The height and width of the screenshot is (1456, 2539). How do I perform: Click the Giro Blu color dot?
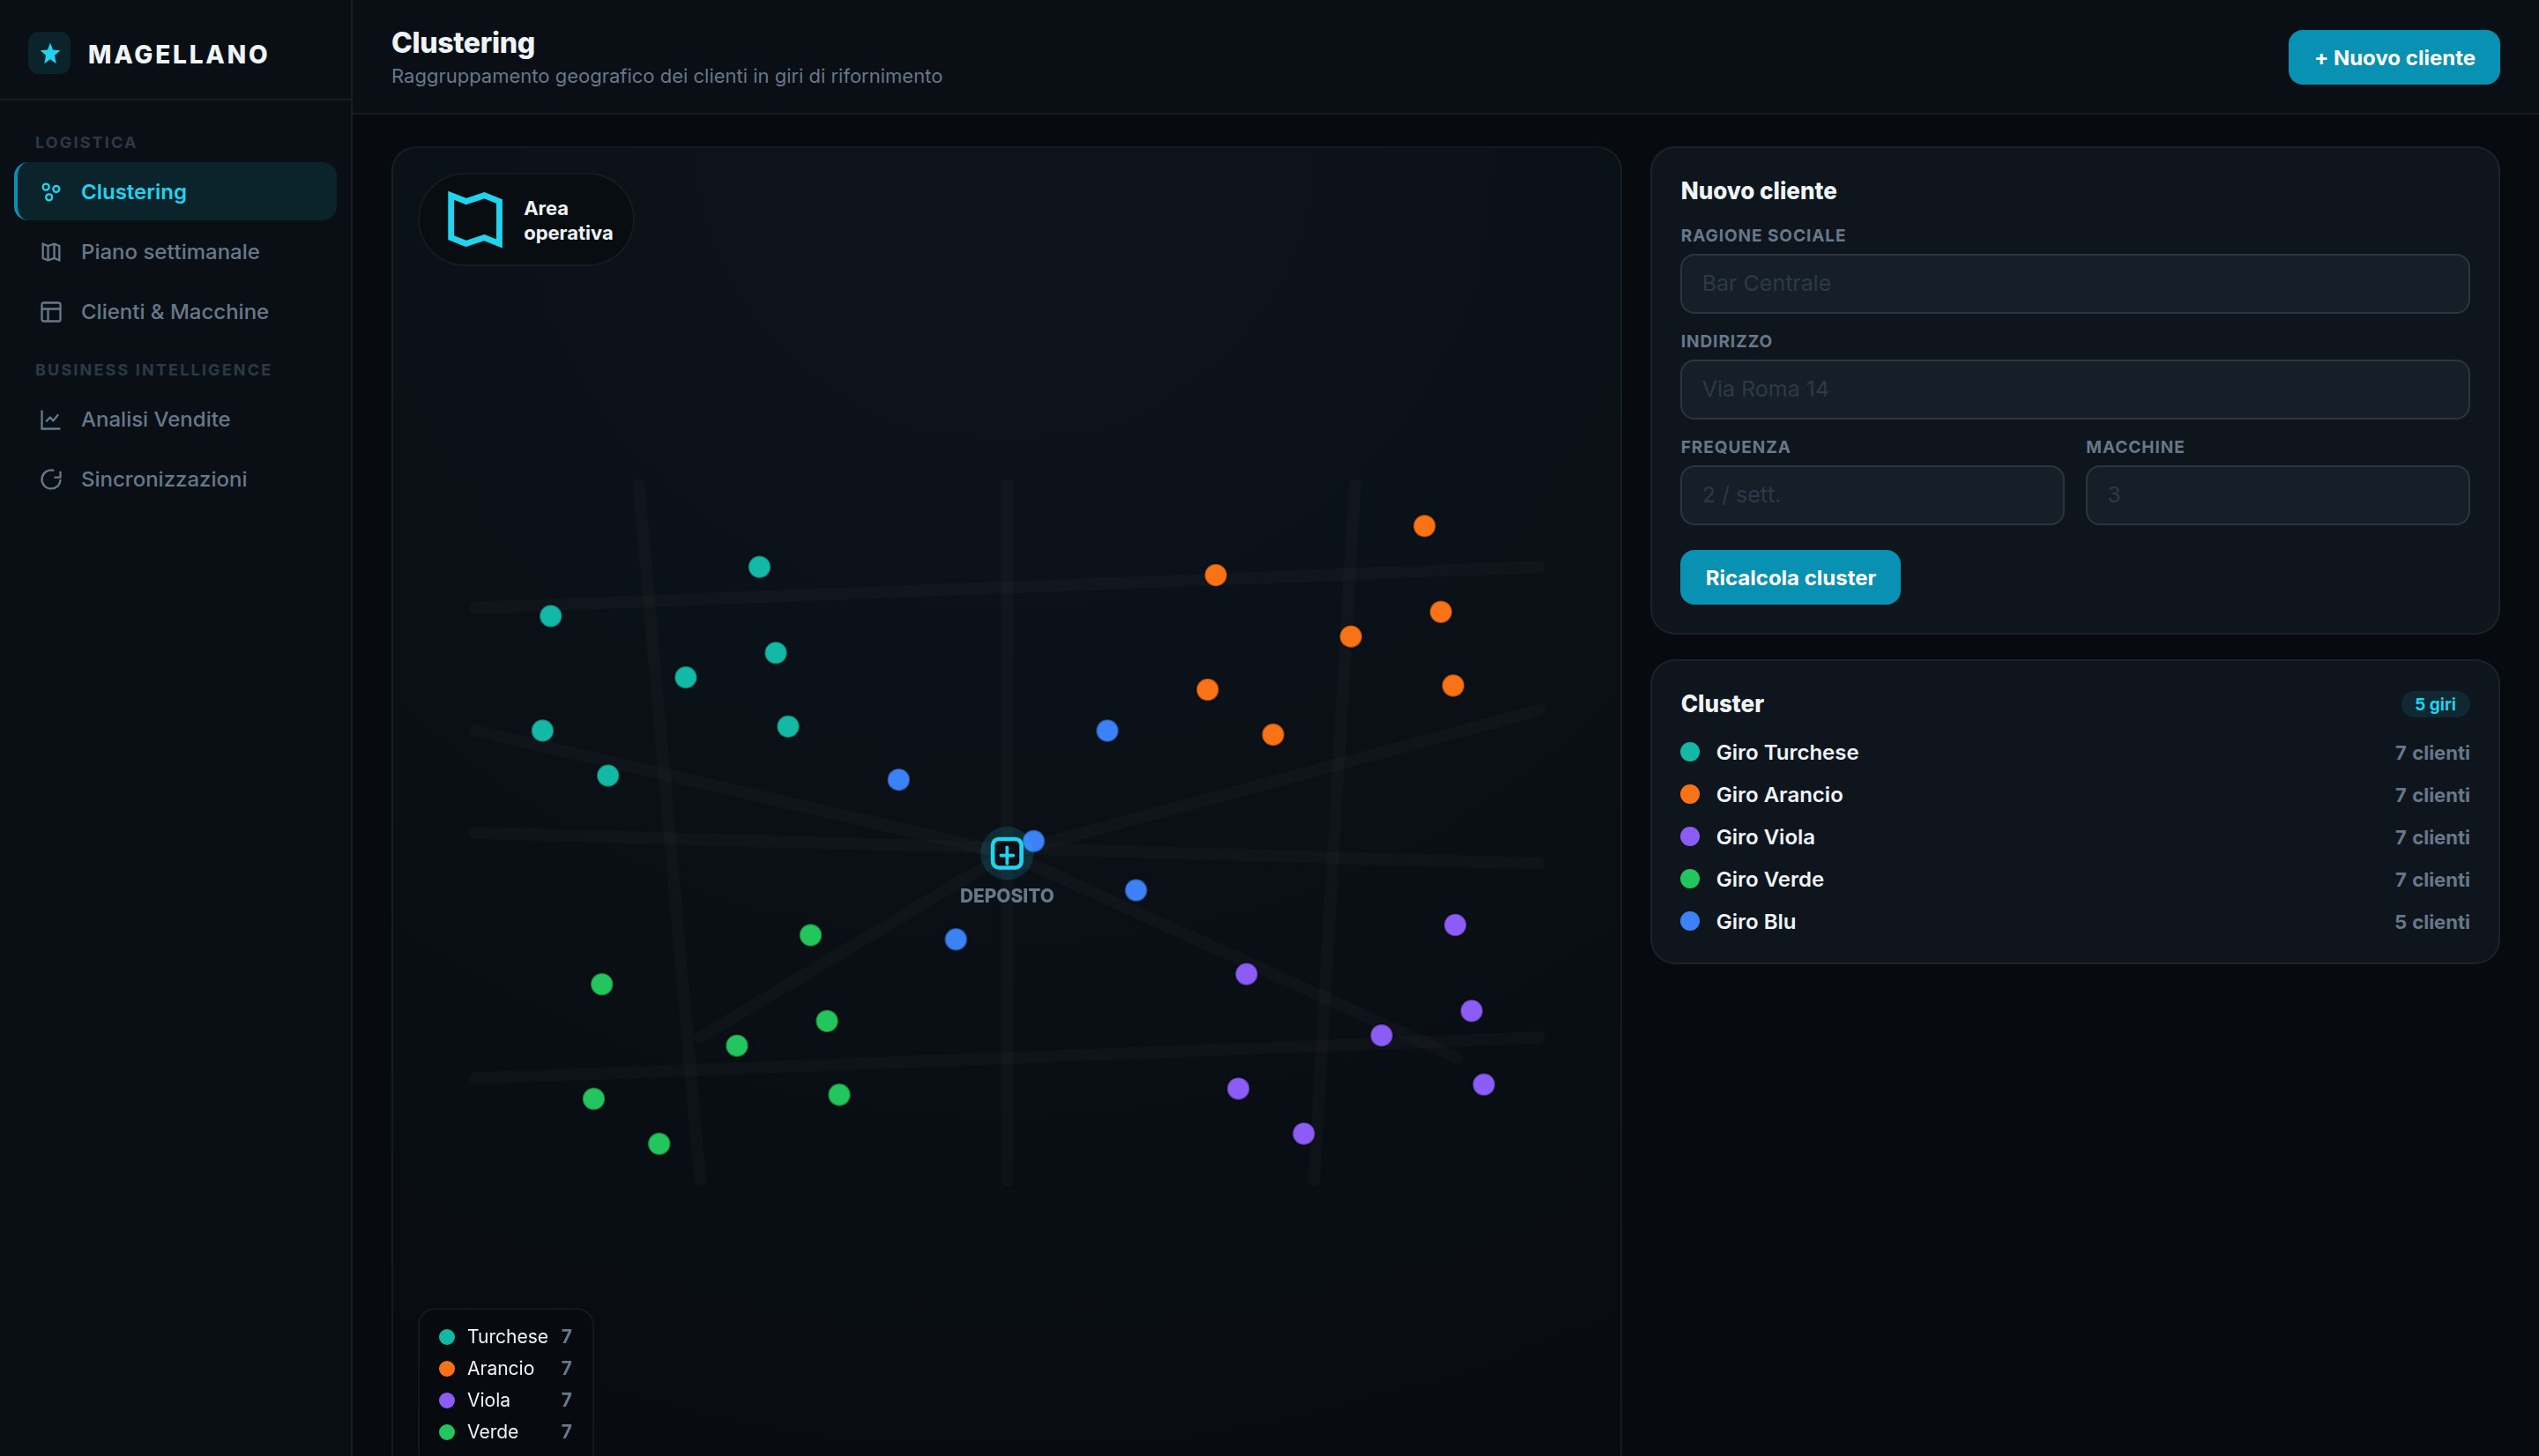[1690, 921]
